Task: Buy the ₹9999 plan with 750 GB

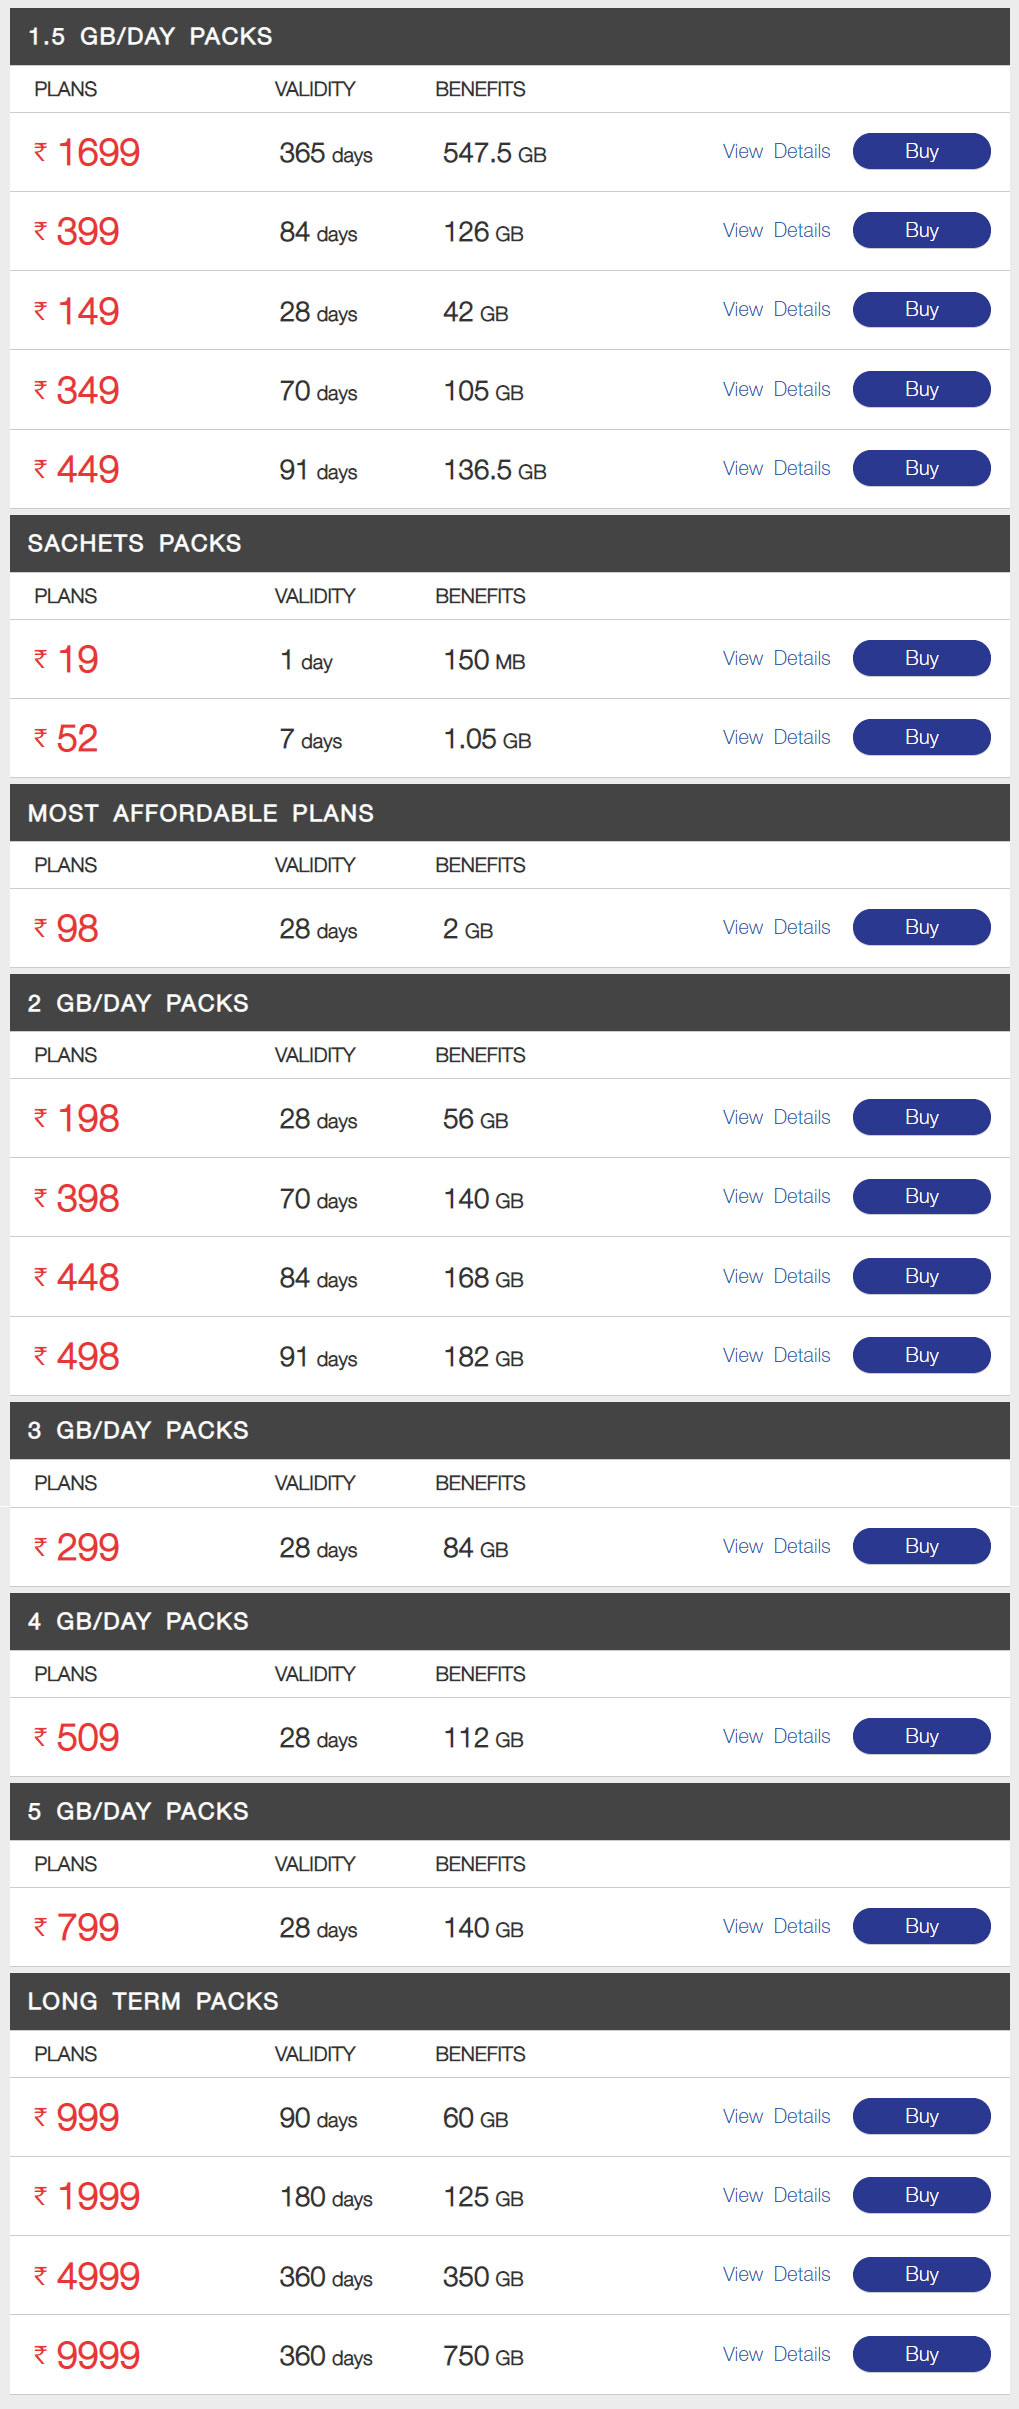Action: [921, 2354]
